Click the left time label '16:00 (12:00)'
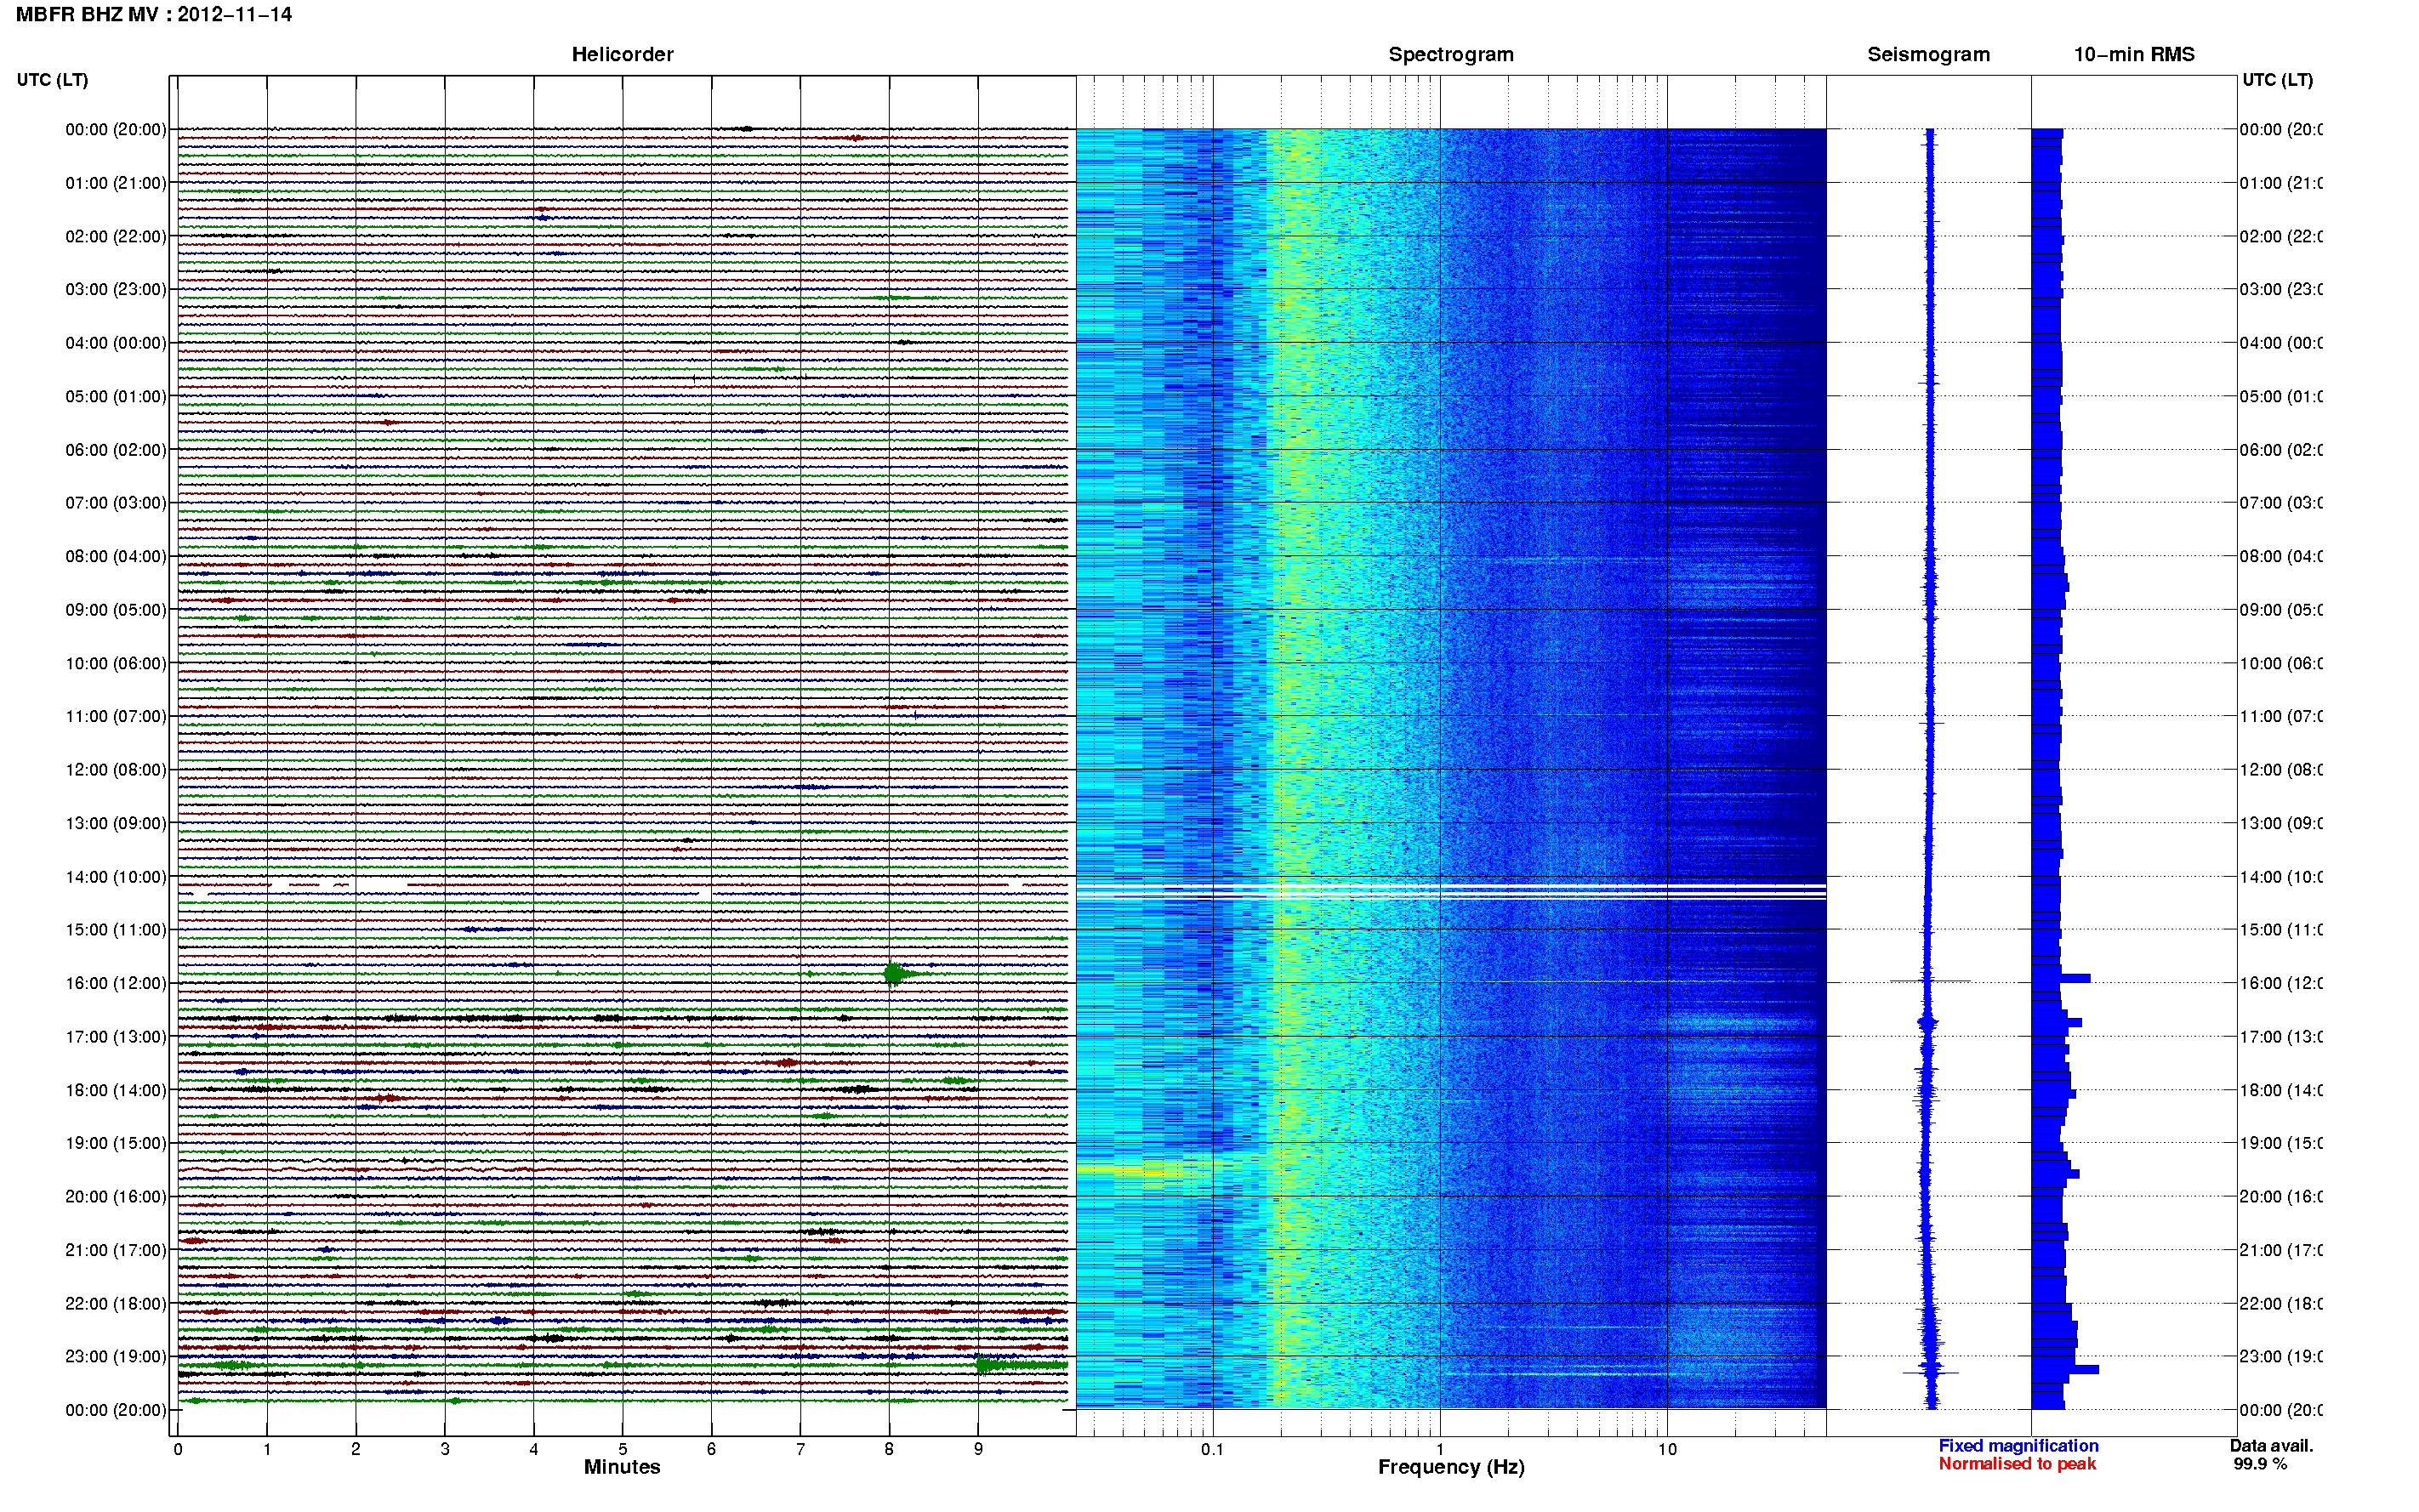Viewport: 2419px width, 1512px height. 116,983
